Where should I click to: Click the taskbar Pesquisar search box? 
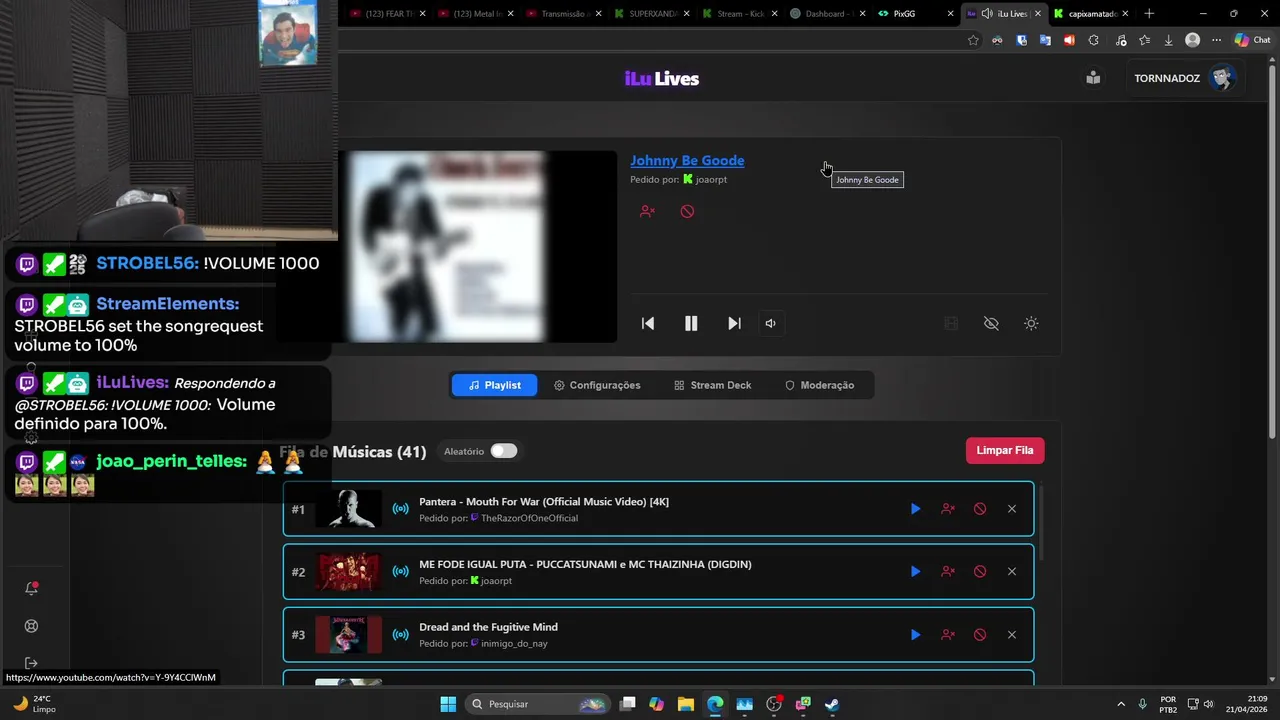tap(538, 704)
